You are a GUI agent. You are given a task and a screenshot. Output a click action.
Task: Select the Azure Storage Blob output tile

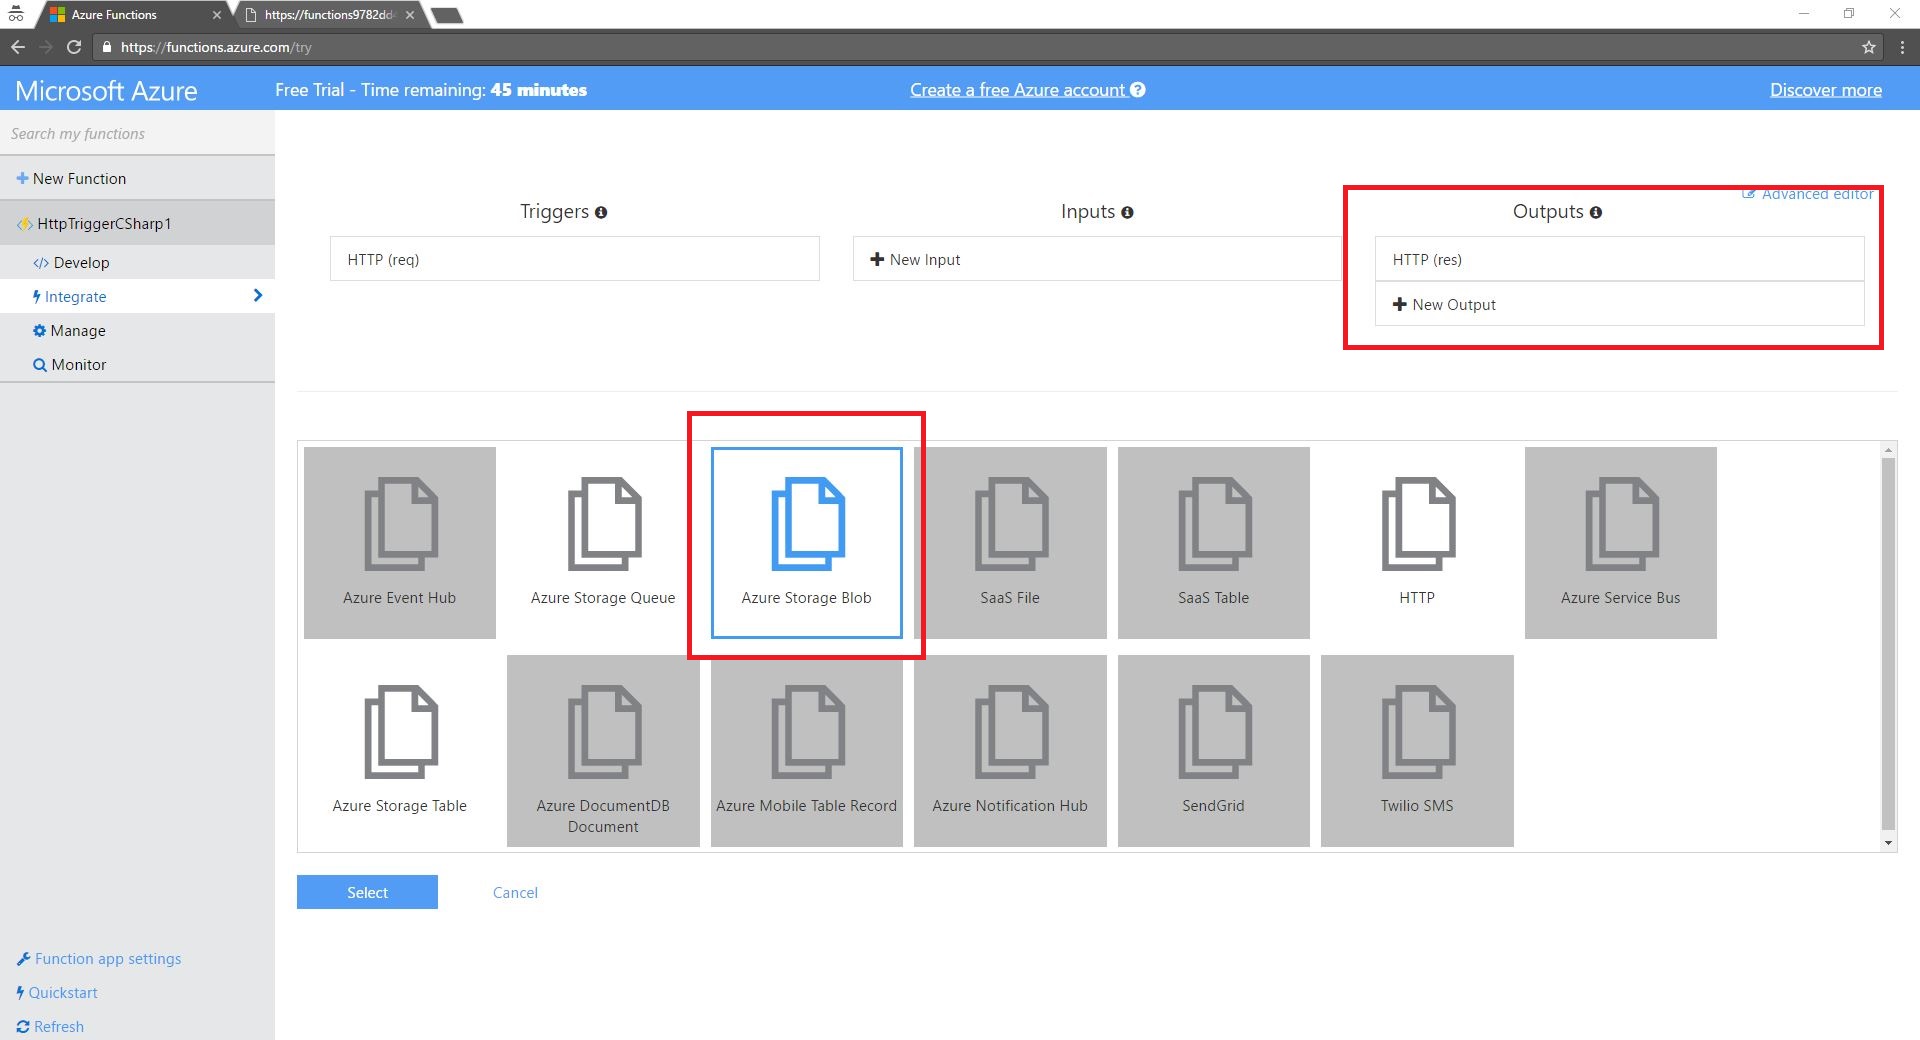point(806,542)
